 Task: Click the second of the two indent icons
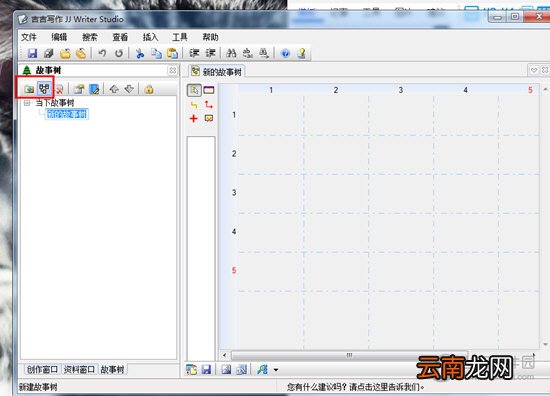[210, 53]
